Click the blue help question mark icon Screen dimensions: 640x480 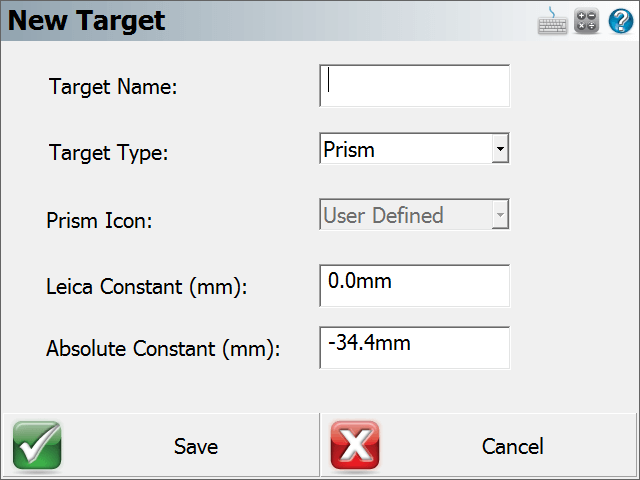pos(621,21)
